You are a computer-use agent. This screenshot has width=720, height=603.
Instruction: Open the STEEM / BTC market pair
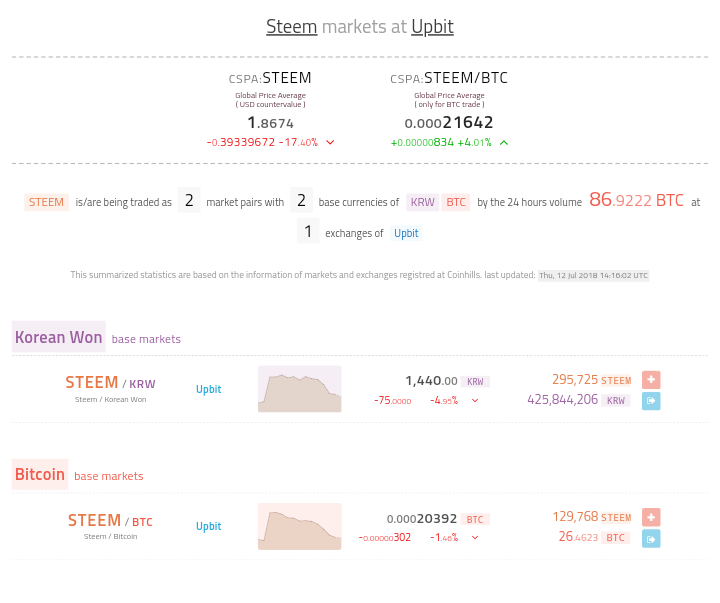coord(110,521)
